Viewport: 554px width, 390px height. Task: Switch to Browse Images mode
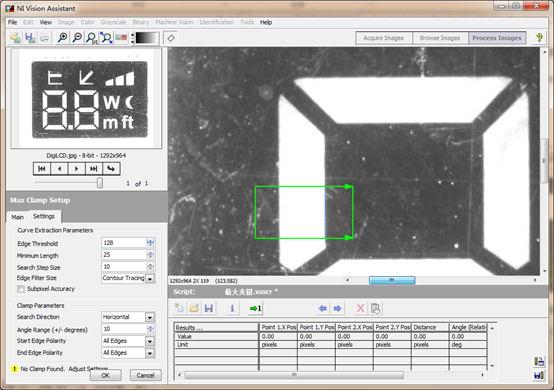(x=440, y=38)
